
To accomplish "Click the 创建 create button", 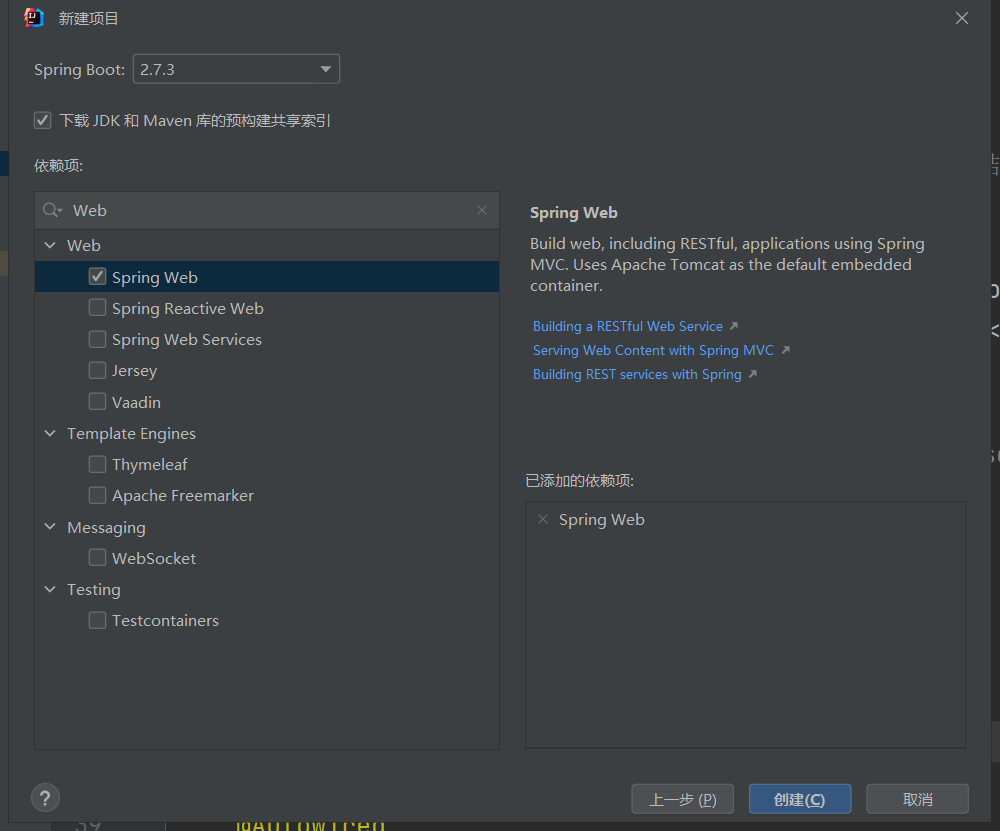I will point(800,799).
